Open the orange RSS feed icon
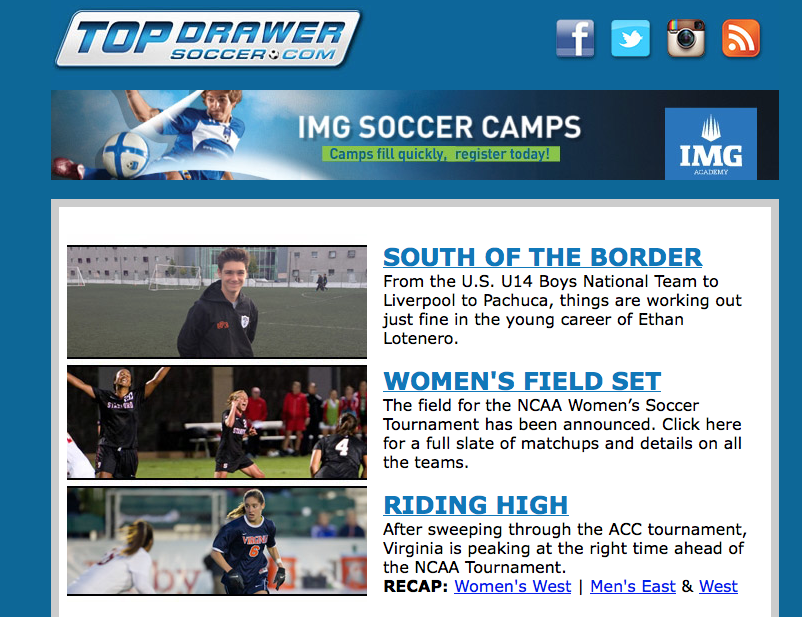This screenshot has height=617, width=802. (x=741, y=38)
